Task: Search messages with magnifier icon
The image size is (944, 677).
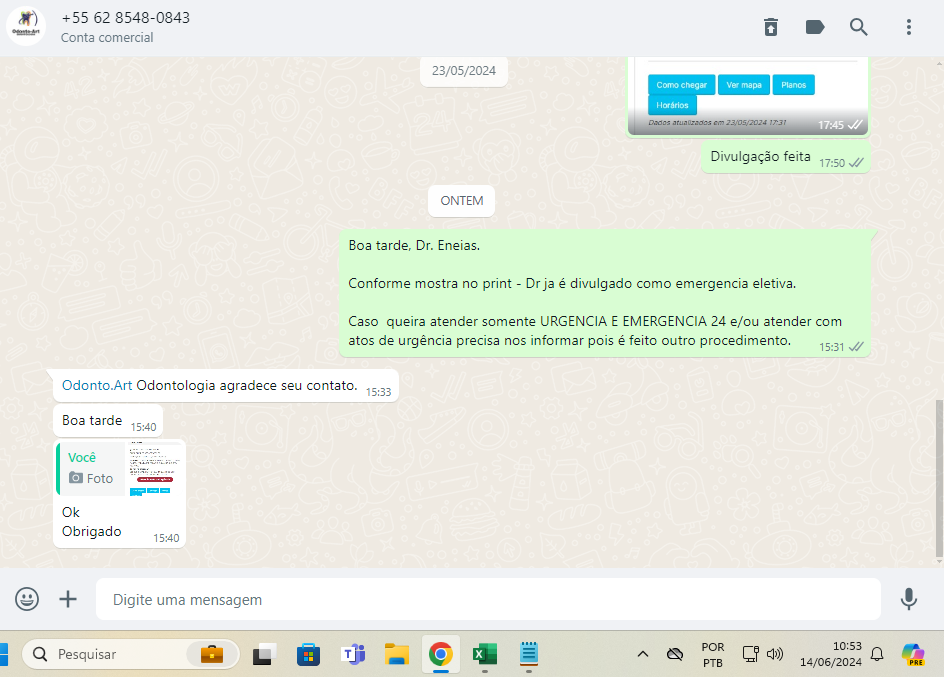Action: (x=859, y=27)
